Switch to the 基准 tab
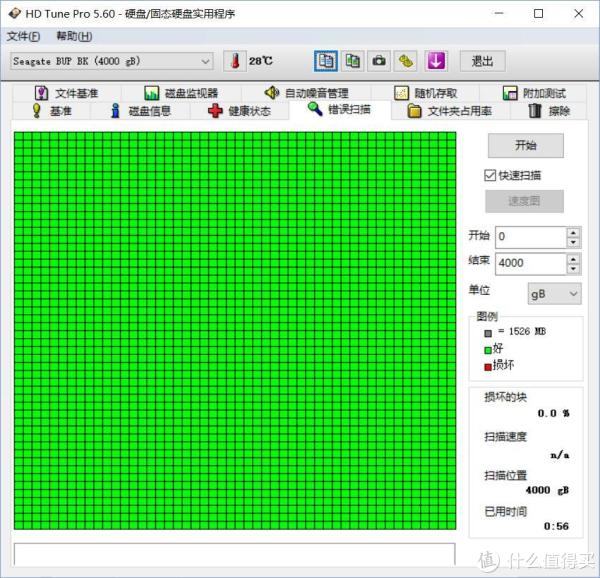Viewport: 600px width, 578px height. click(52, 111)
